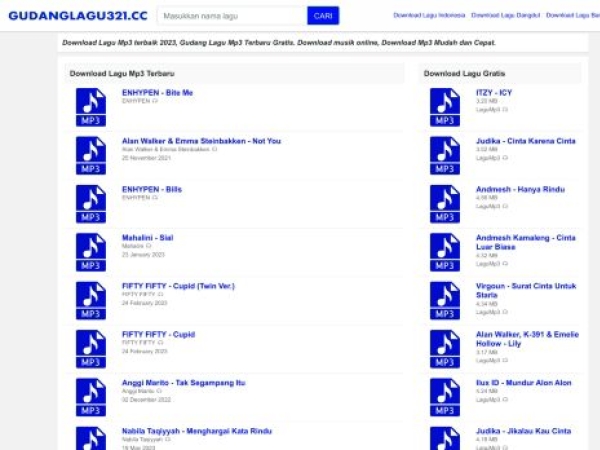Click the GUDANGLAGU321.CC site logo

[78, 16]
